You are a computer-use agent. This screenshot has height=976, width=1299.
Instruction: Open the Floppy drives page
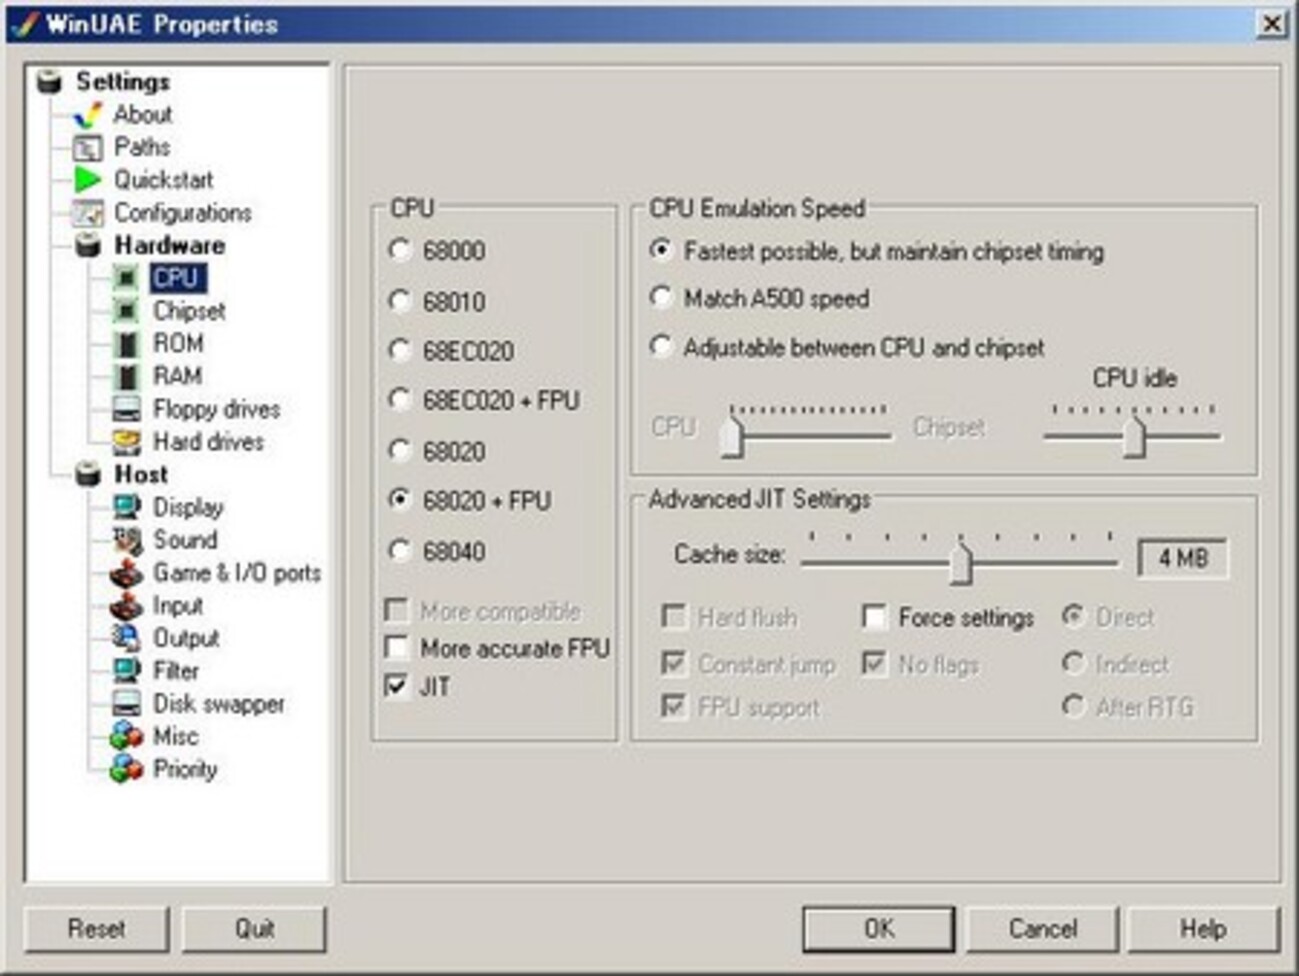(x=216, y=409)
